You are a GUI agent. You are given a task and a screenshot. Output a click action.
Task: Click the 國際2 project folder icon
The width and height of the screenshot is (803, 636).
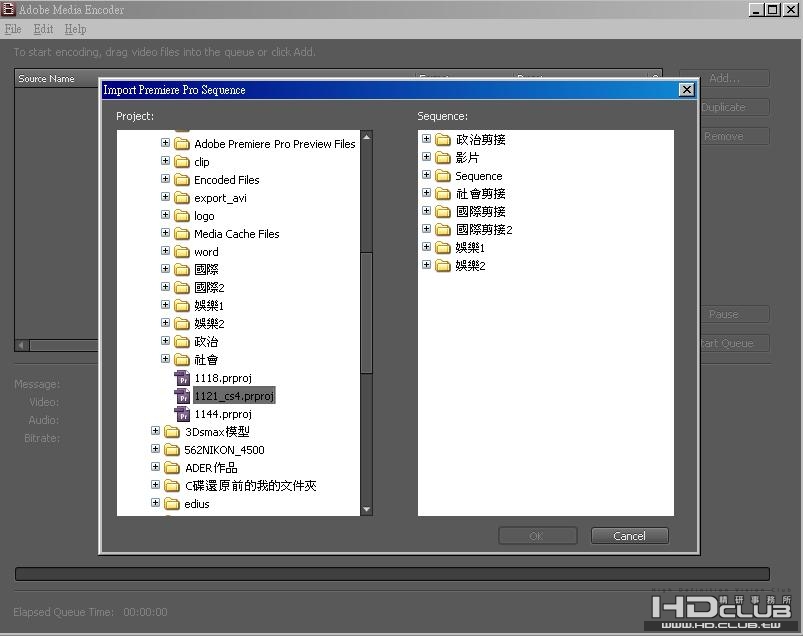click(182, 288)
